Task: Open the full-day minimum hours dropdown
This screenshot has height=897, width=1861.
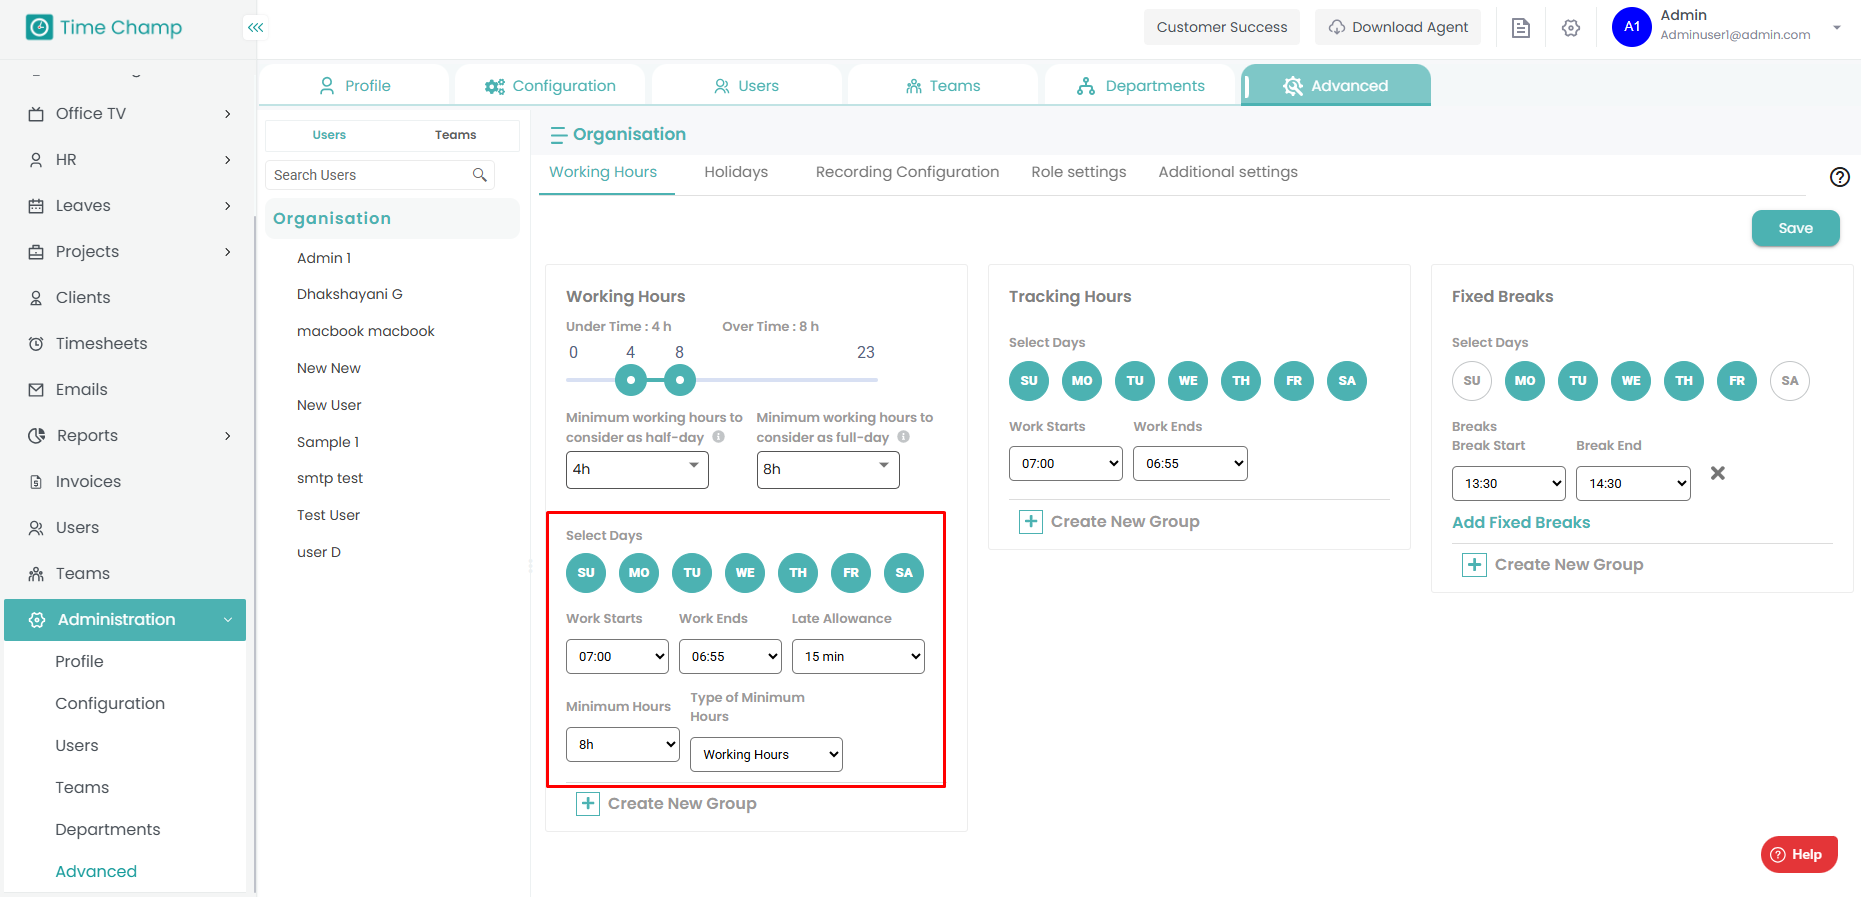Action: pyautogui.click(x=828, y=470)
